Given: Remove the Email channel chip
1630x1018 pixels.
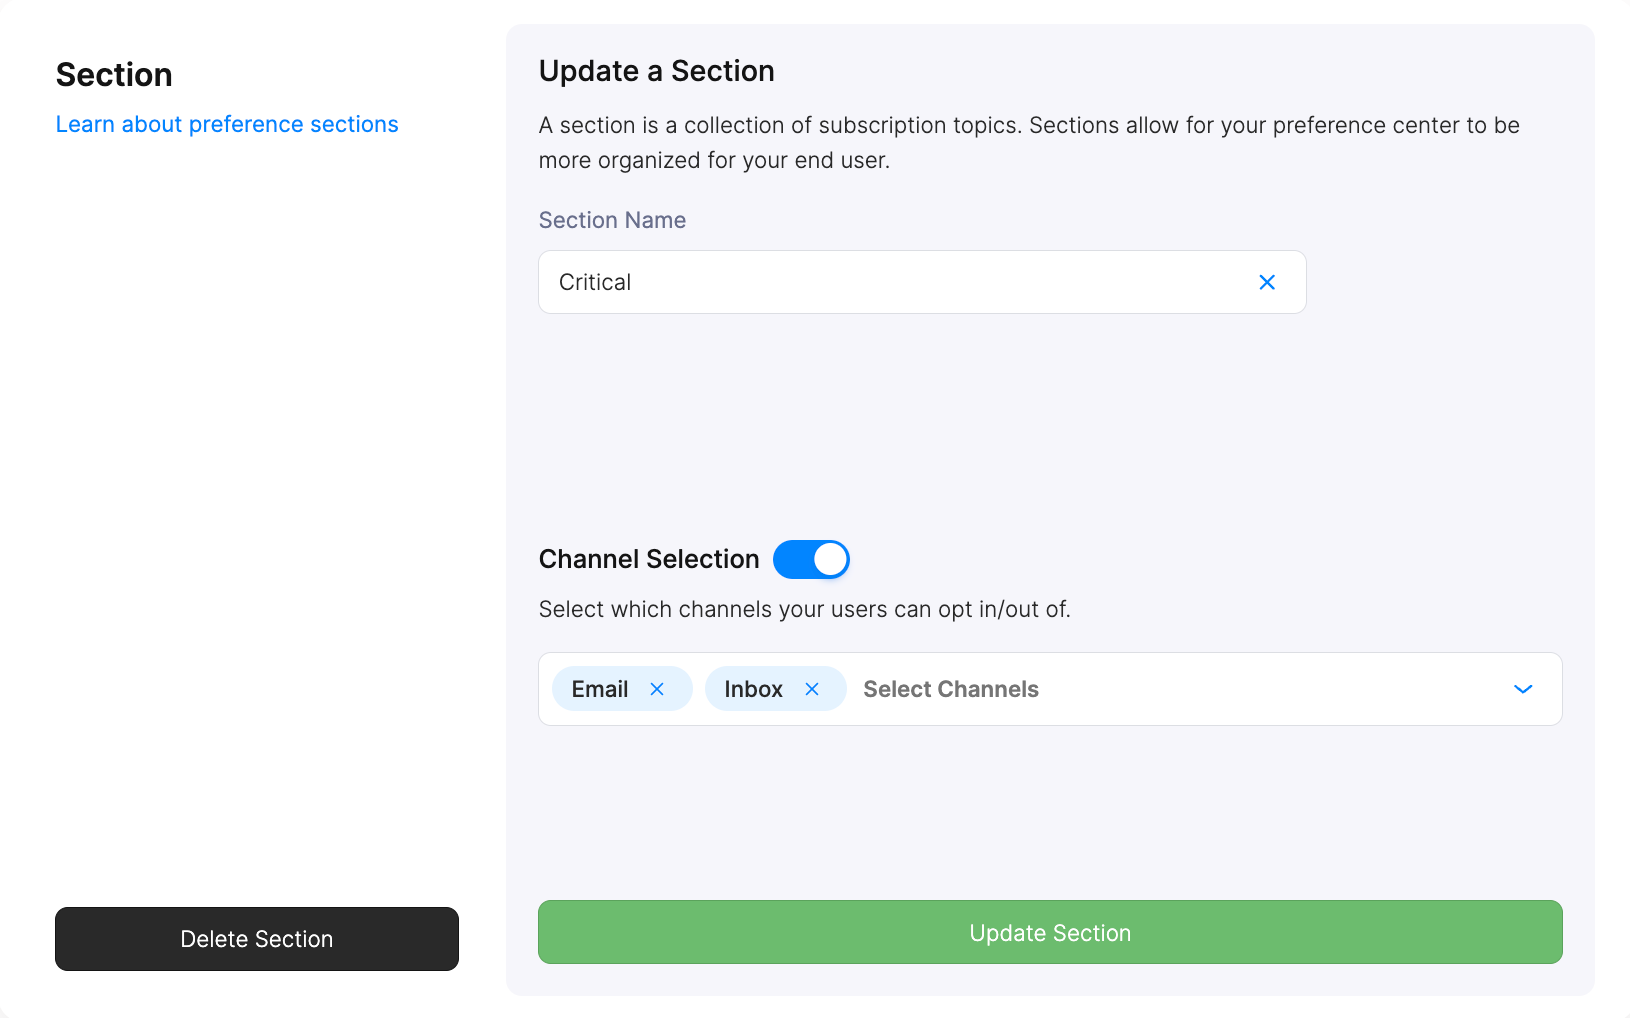Looking at the screenshot, I should point(658,688).
